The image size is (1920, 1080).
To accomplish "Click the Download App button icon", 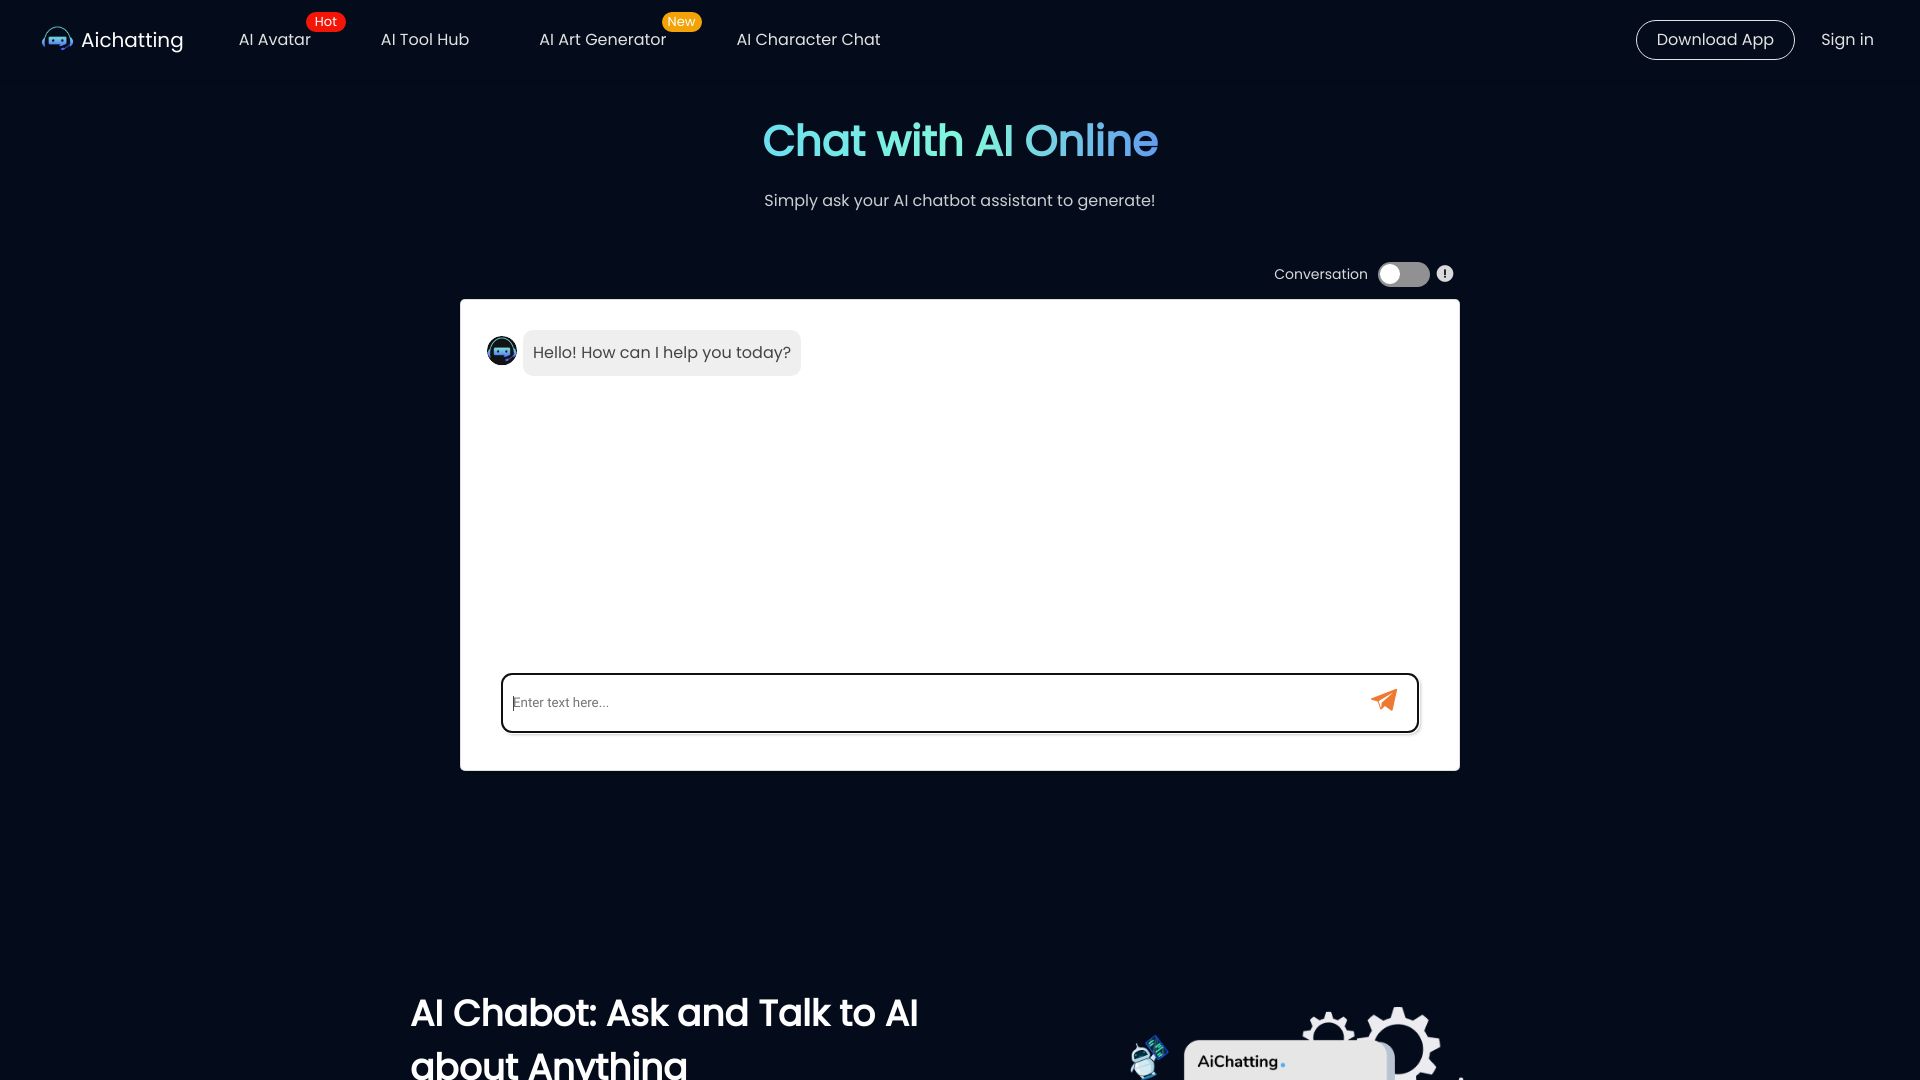I will pyautogui.click(x=1716, y=40).
